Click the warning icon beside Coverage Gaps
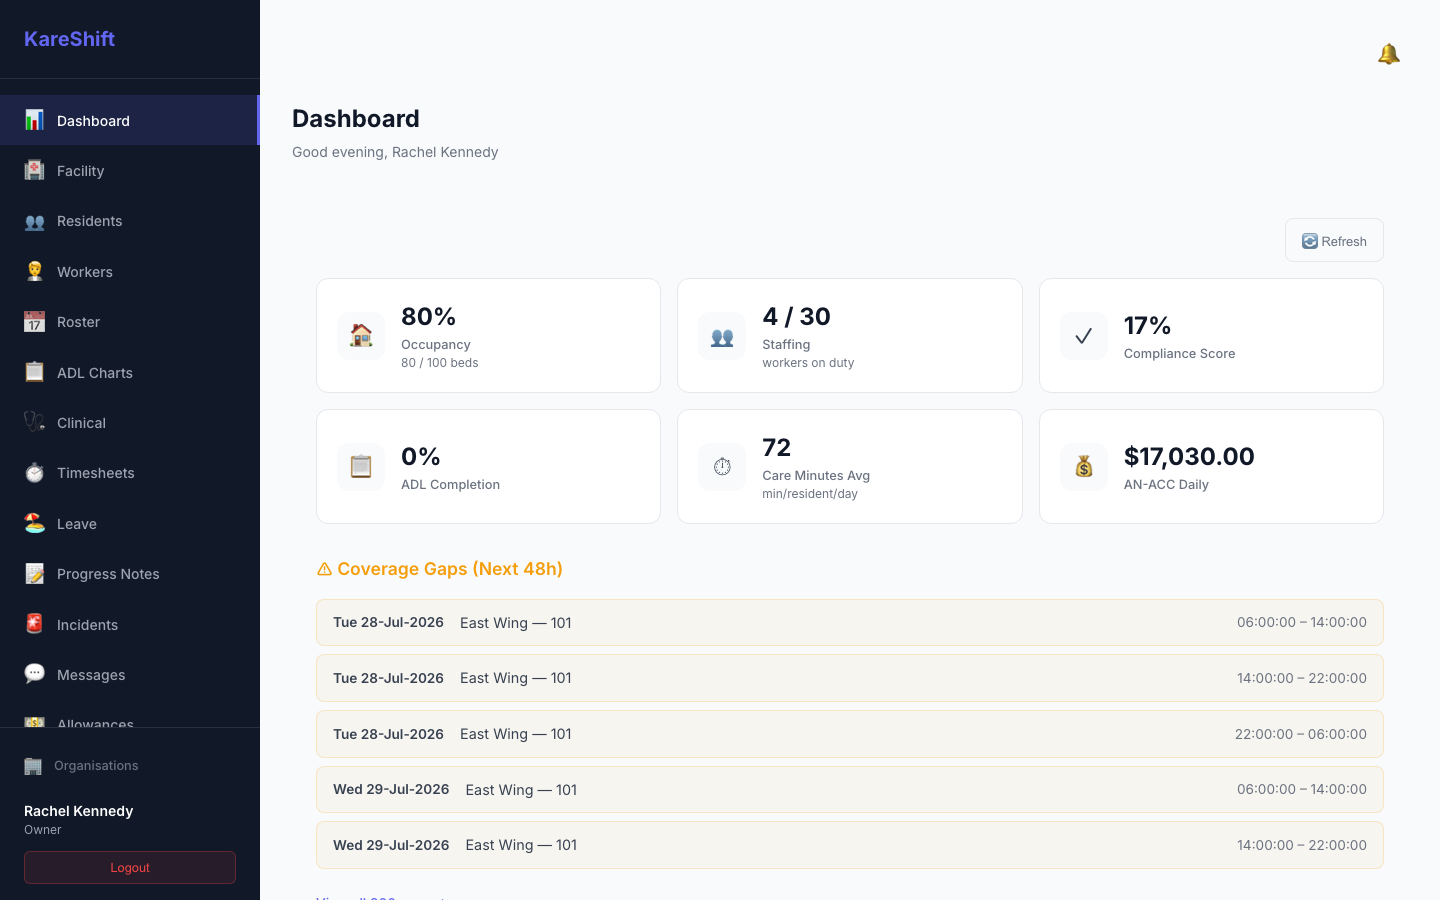Image resolution: width=1440 pixels, height=900 pixels. (x=324, y=569)
